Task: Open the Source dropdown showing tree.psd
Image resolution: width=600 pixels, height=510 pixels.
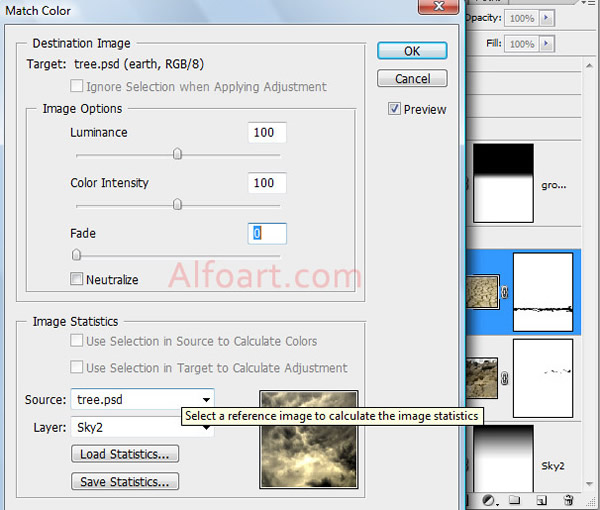Action: (x=142, y=400)
